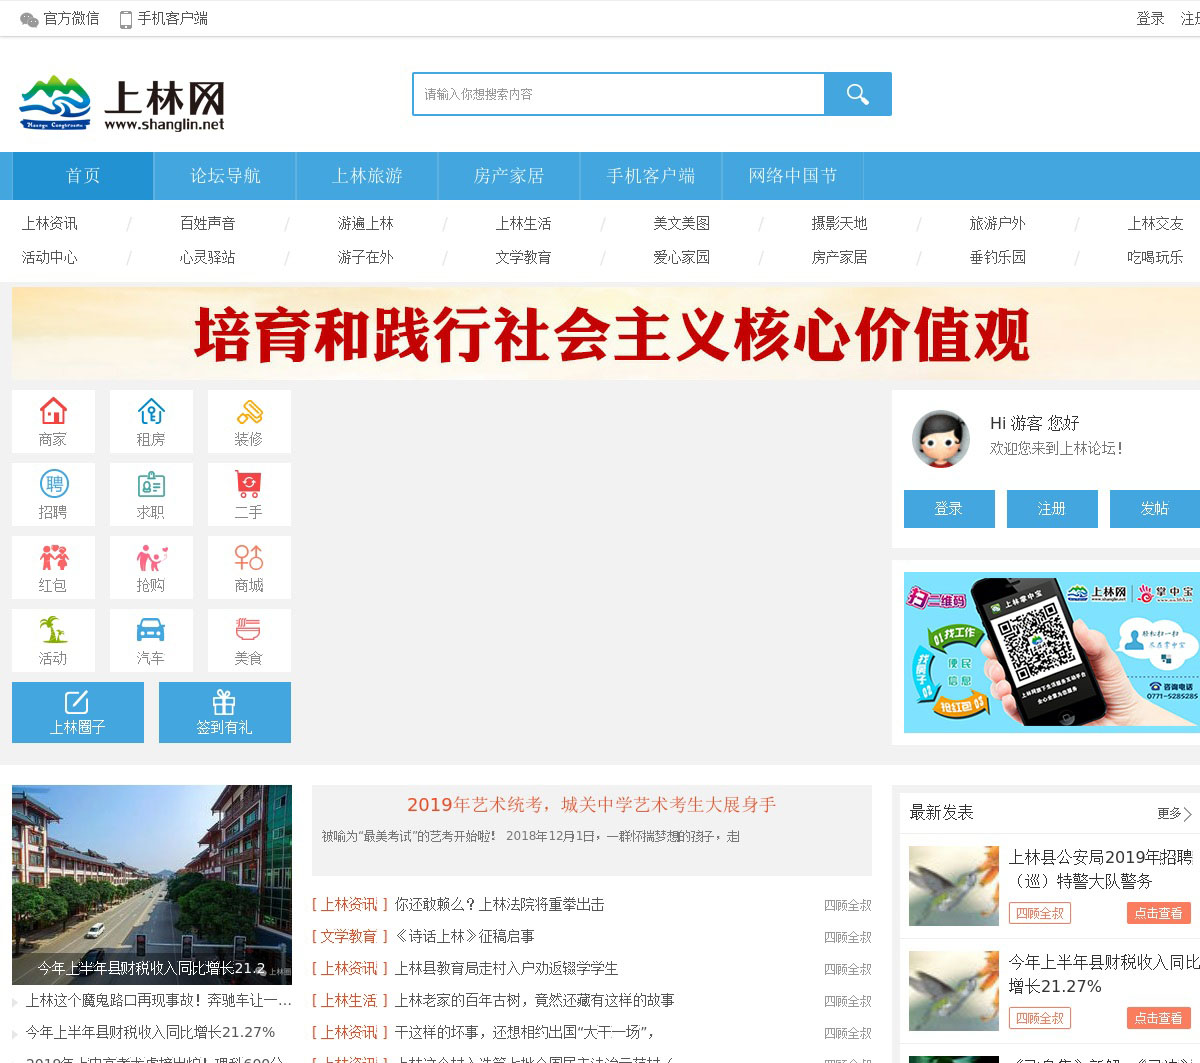Click 官方微信 WeChat icon in top bar
The height and width of the screenshot is (1063, 1200).
pos(30,19)
